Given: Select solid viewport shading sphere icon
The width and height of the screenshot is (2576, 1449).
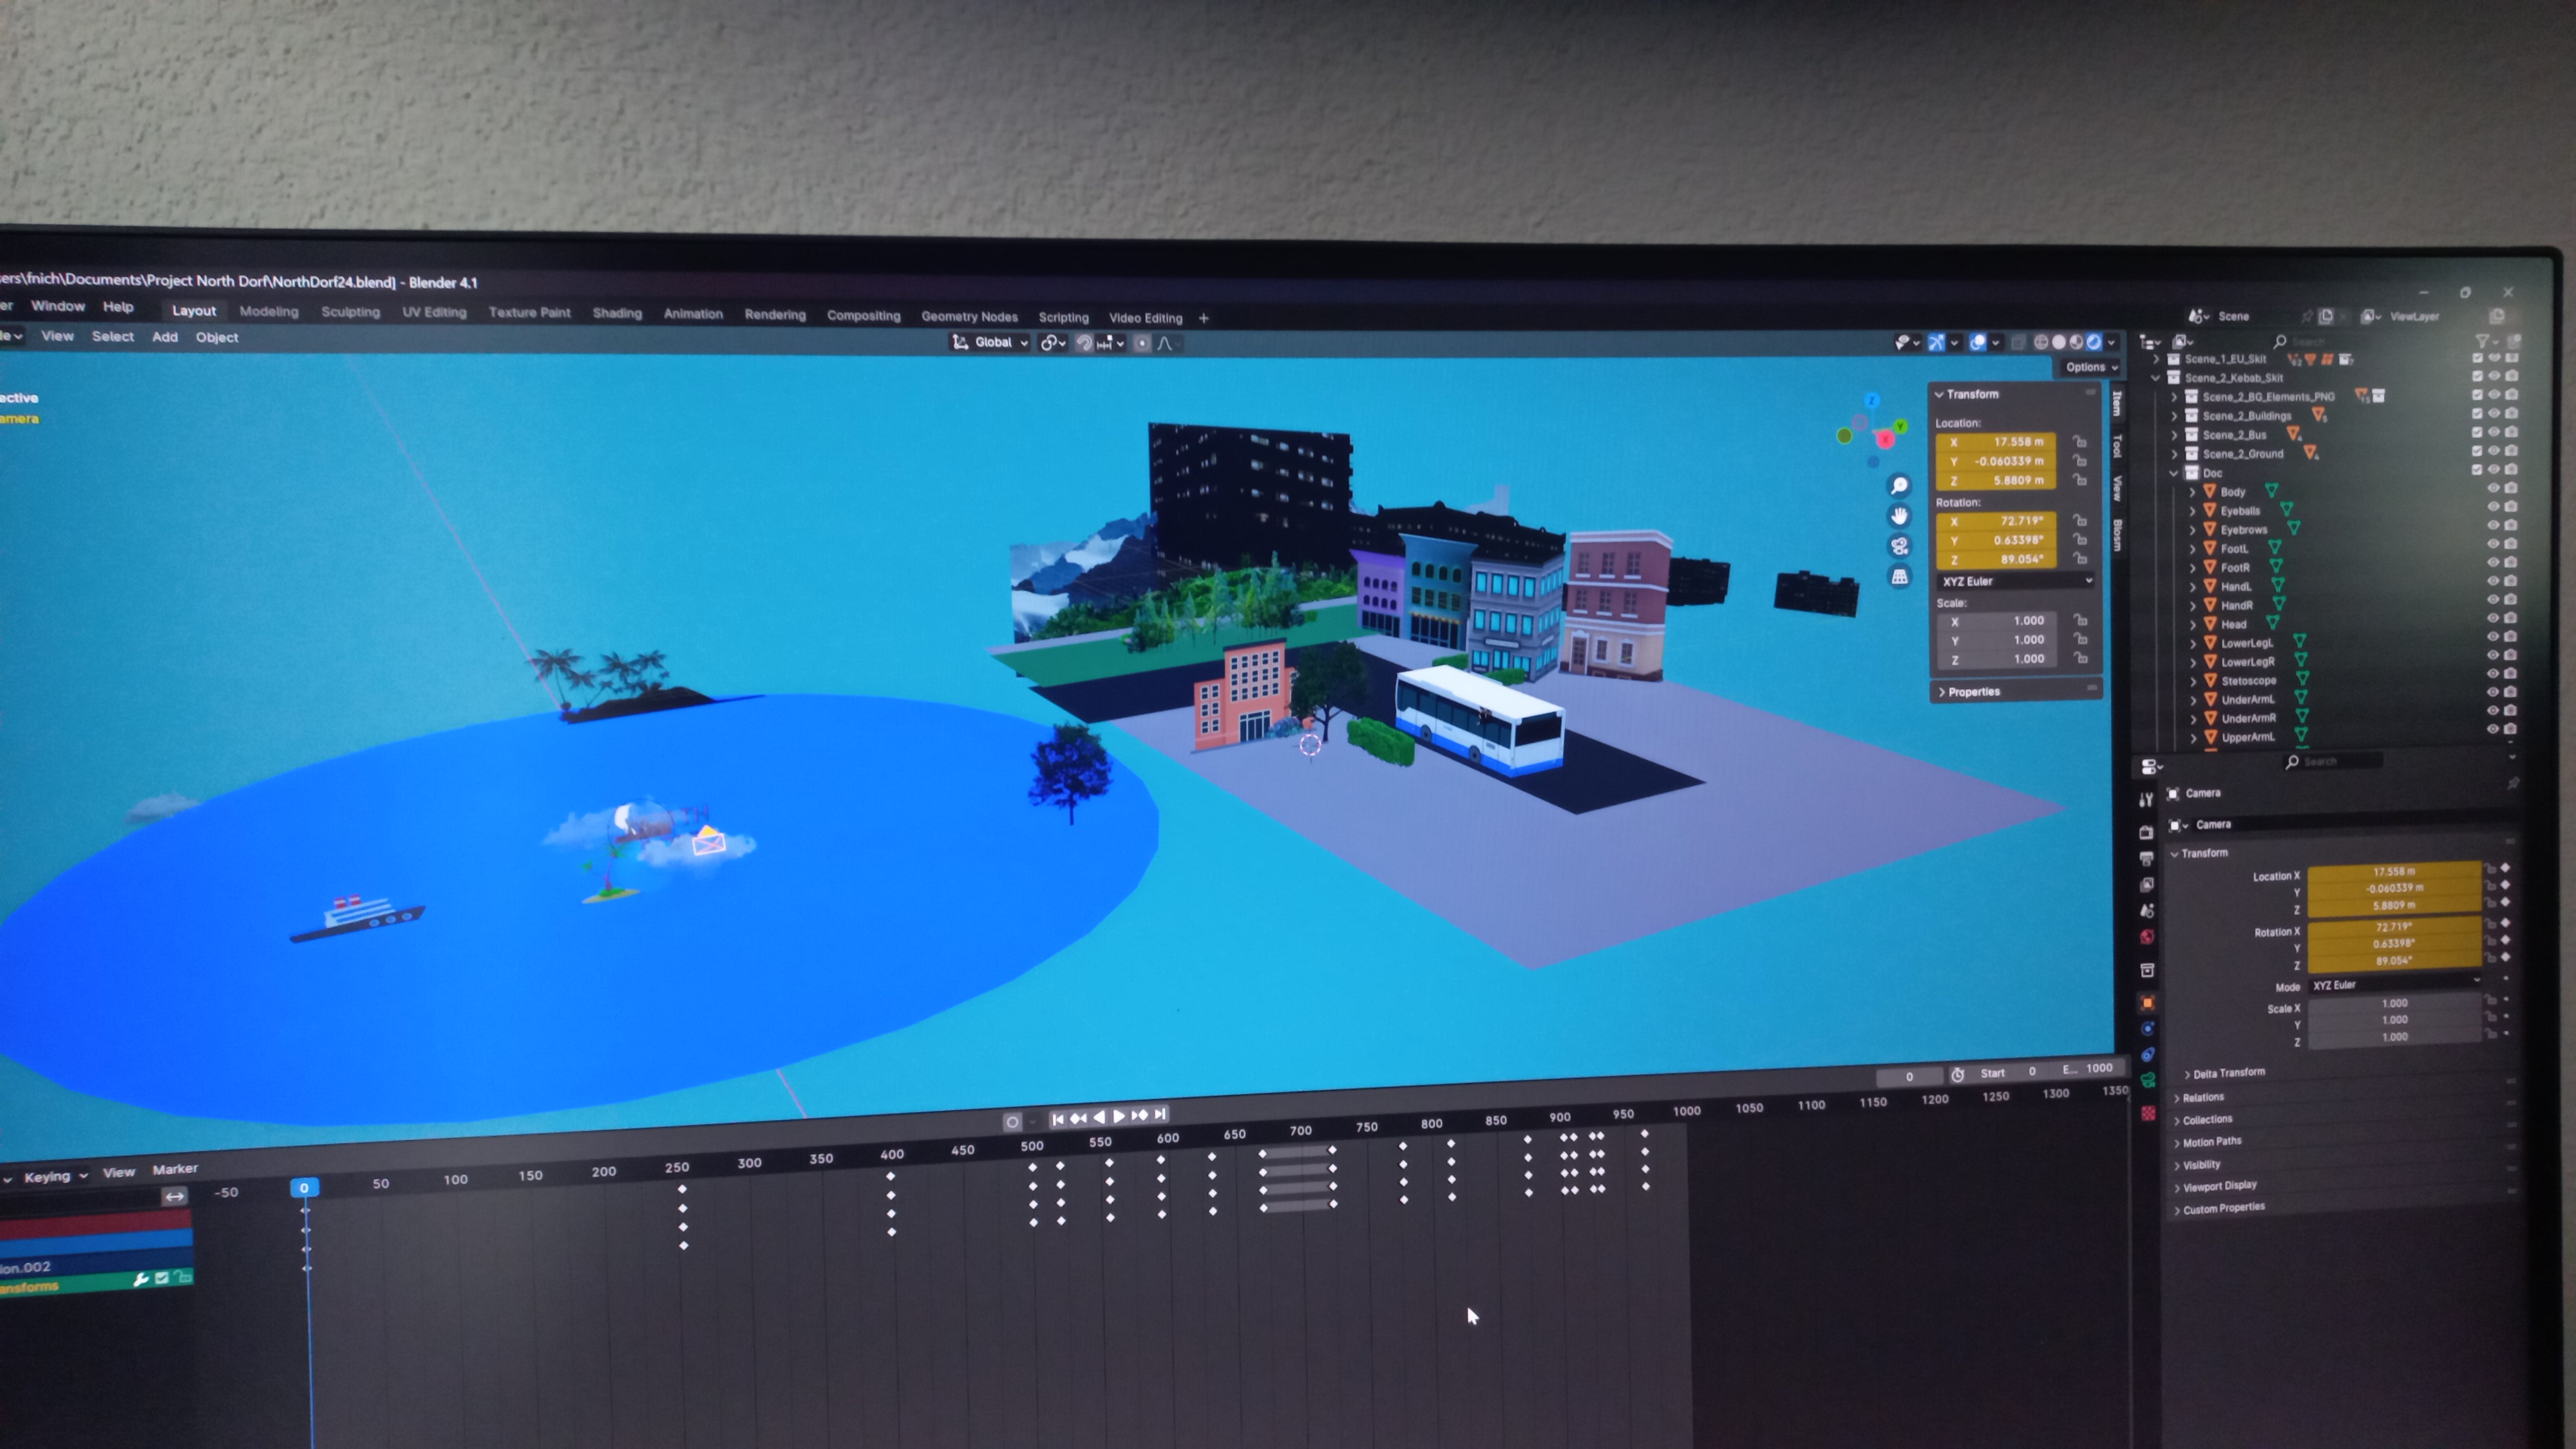Looking at the screenshot, I should (x=2058, y=342).
